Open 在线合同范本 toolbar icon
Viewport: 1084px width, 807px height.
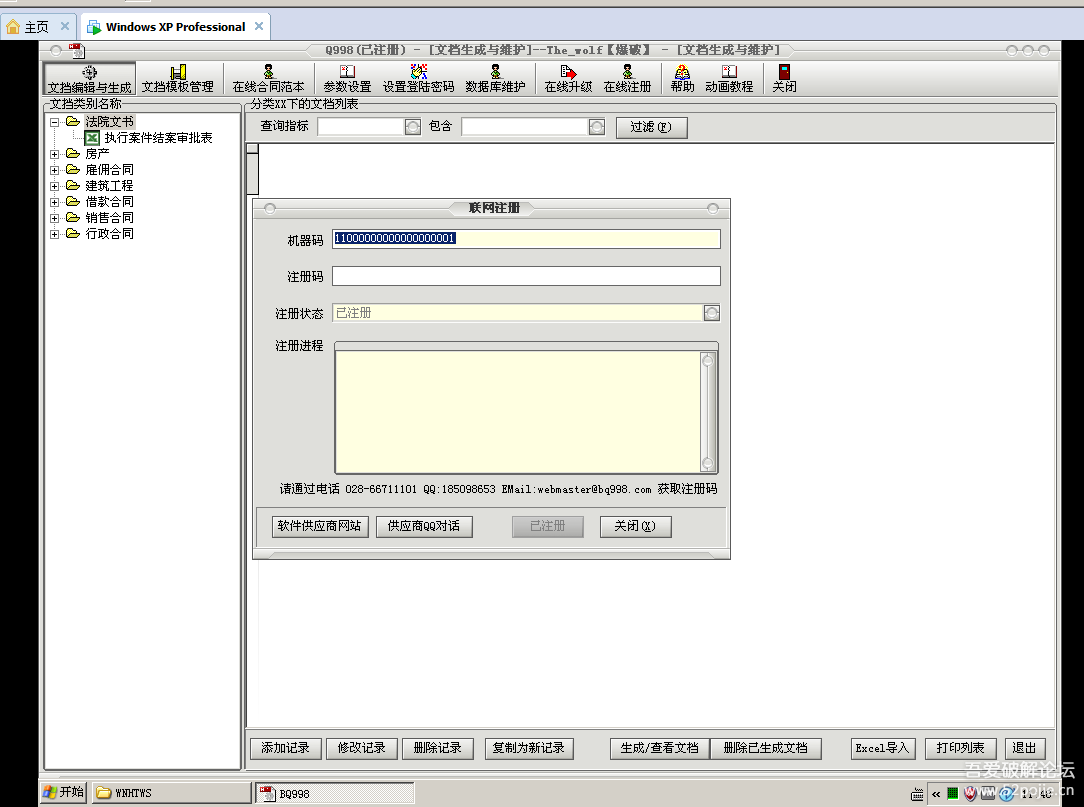[x=268, y=79]
